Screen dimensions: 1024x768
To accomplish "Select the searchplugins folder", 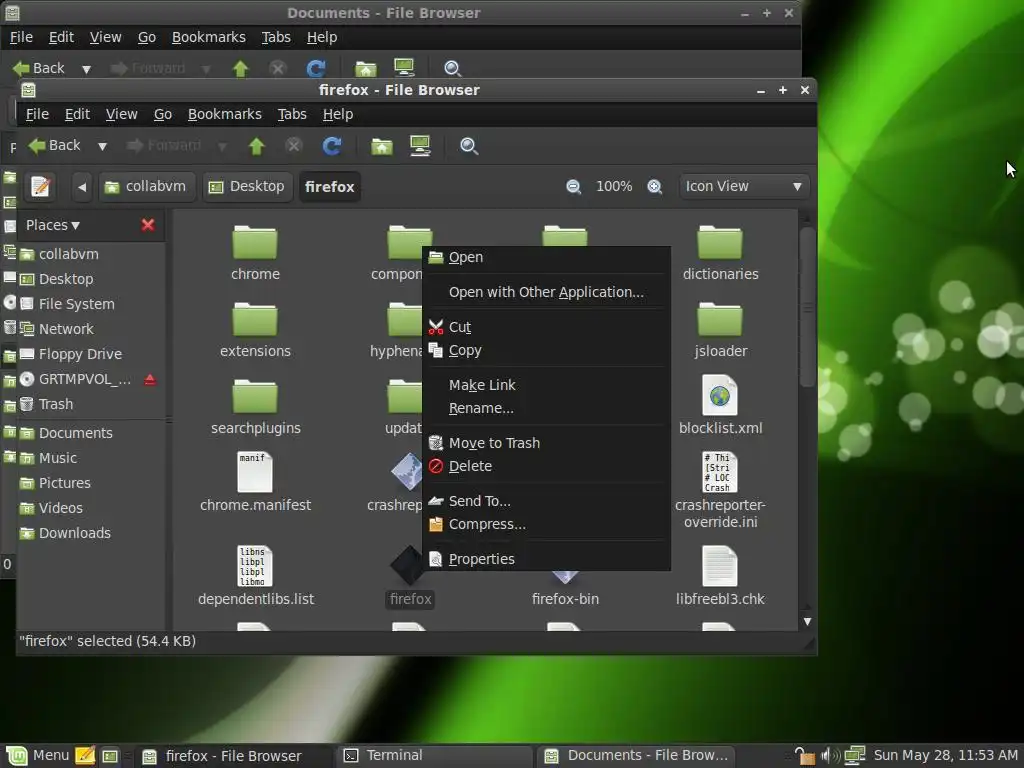I will 255,408.
